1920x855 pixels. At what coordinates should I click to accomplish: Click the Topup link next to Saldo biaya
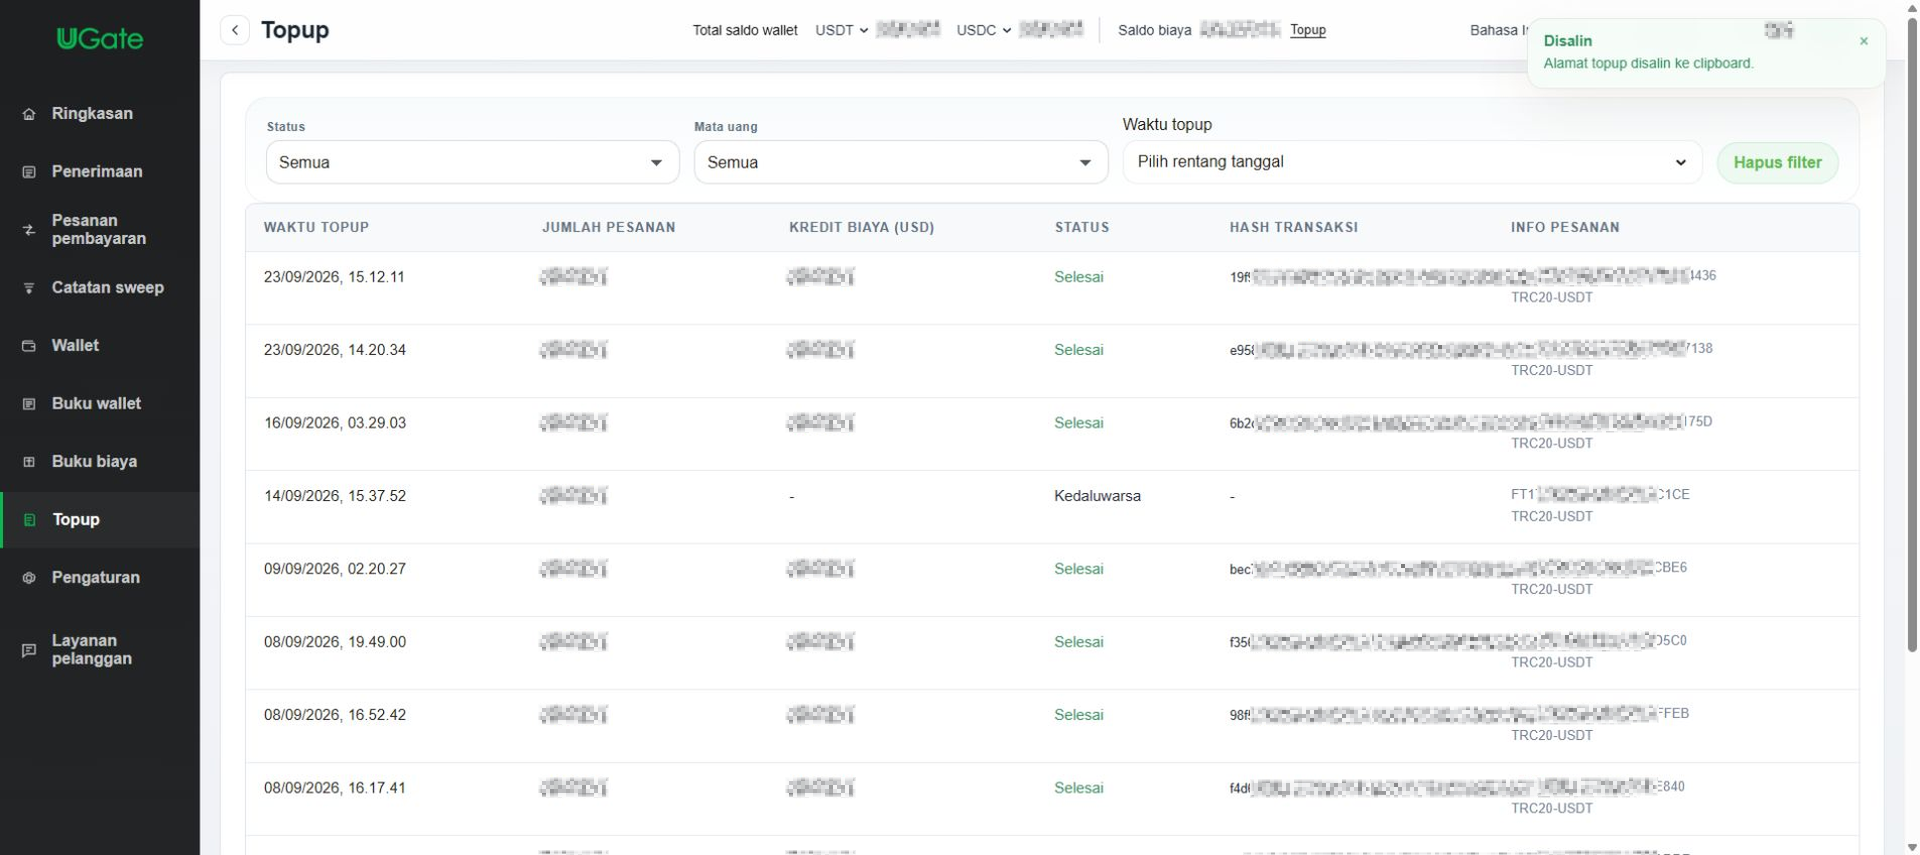coord(1307,30)
